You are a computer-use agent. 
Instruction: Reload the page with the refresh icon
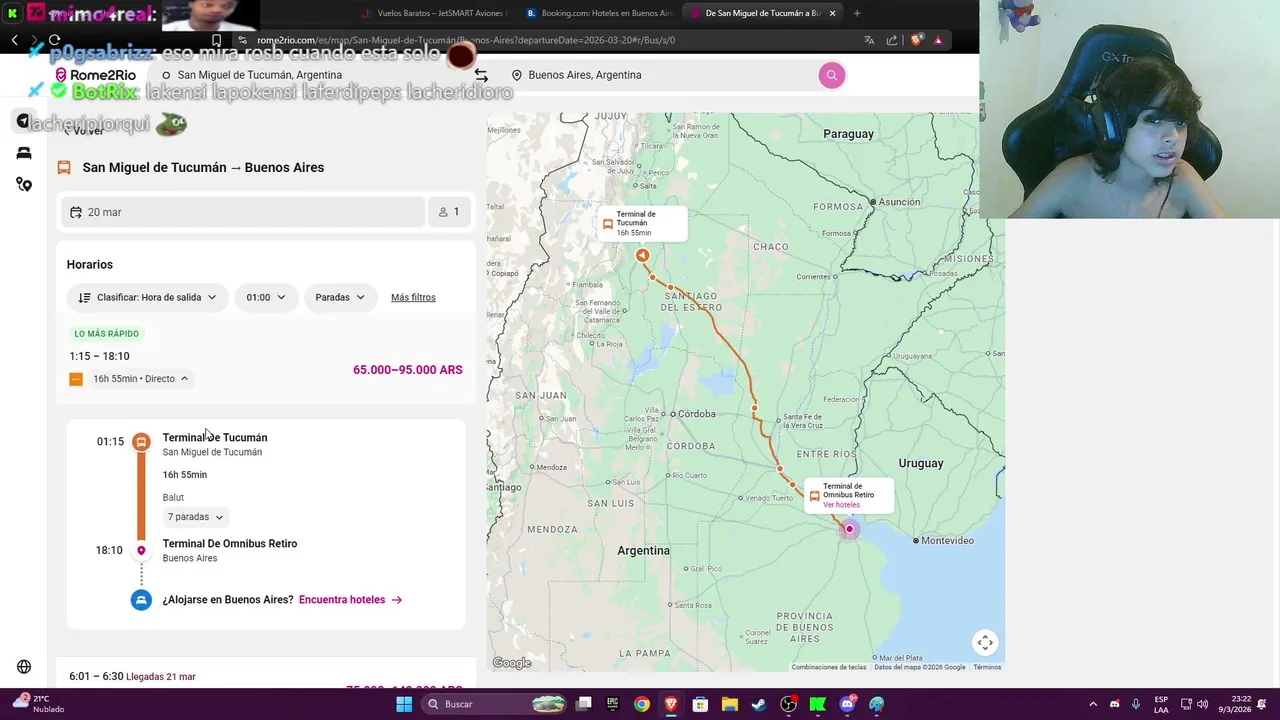[54, 40]
